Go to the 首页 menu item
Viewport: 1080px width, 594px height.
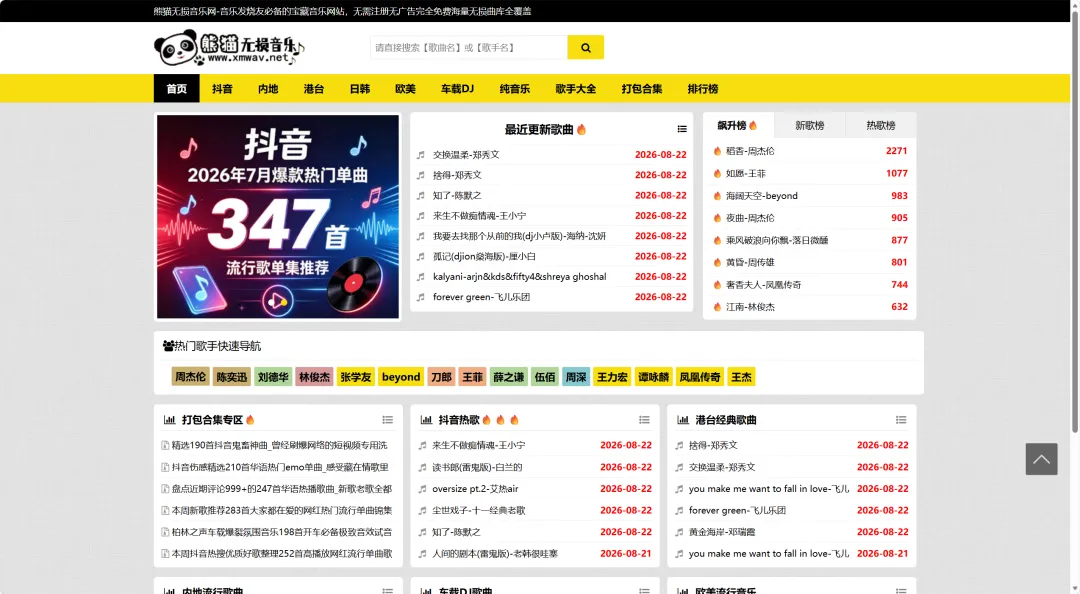(176, 88)
